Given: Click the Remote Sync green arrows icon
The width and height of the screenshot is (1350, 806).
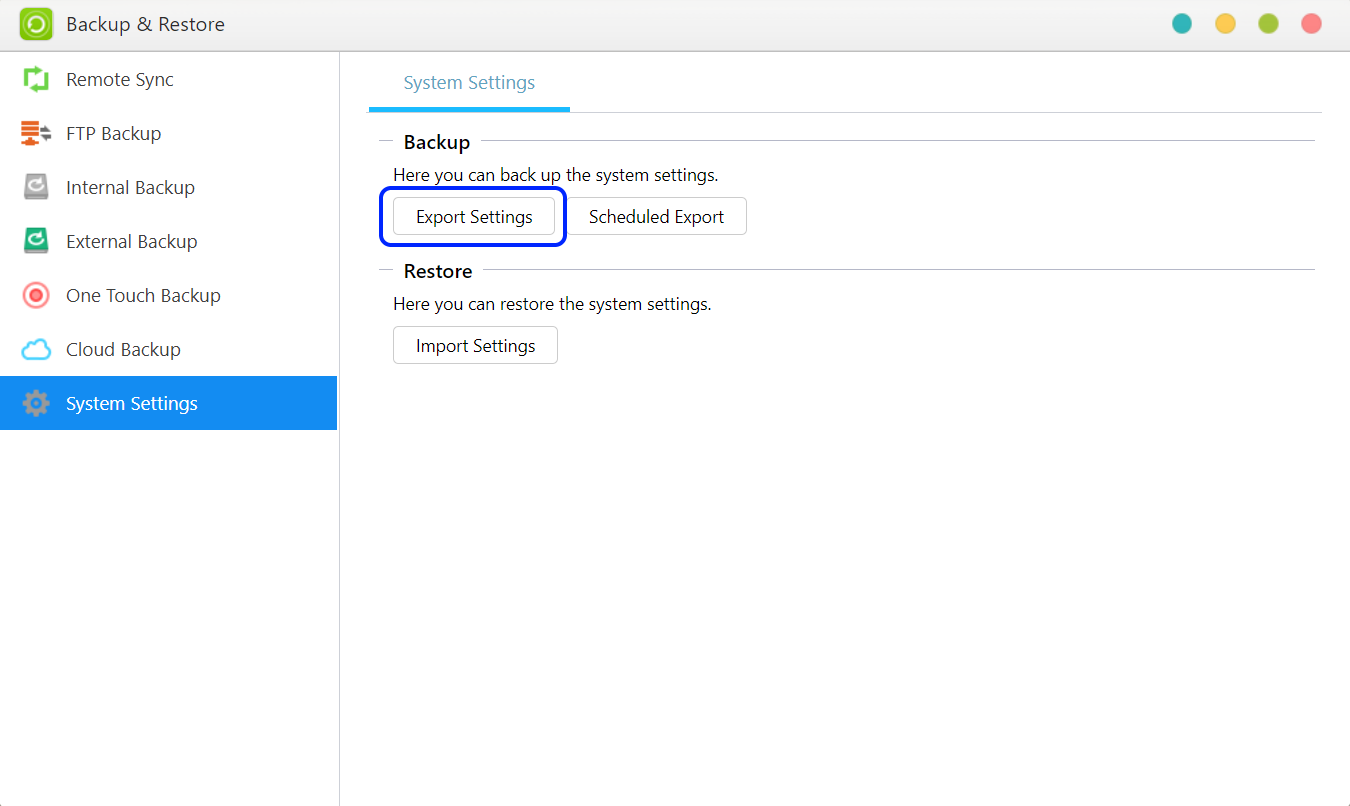Looking at the screenshot, I should point(36,80).
